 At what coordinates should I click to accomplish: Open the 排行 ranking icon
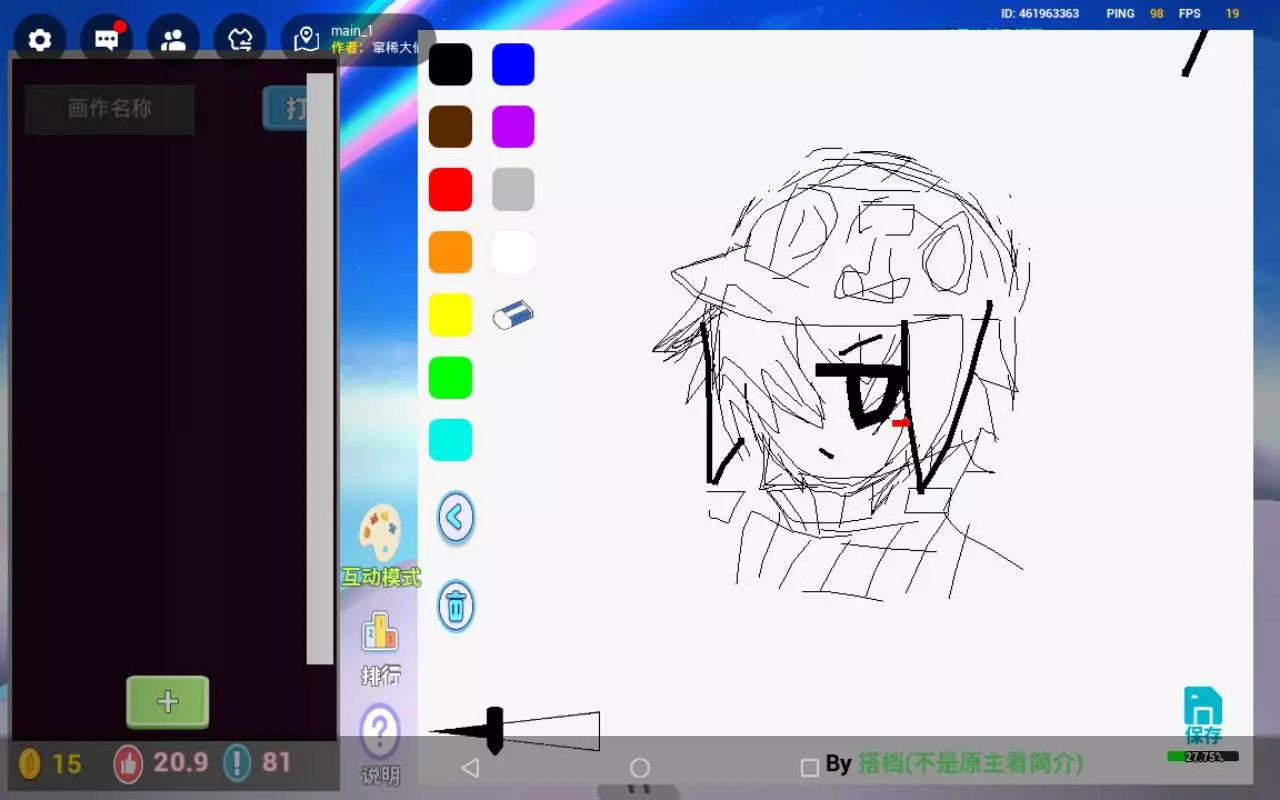[380, 647]
